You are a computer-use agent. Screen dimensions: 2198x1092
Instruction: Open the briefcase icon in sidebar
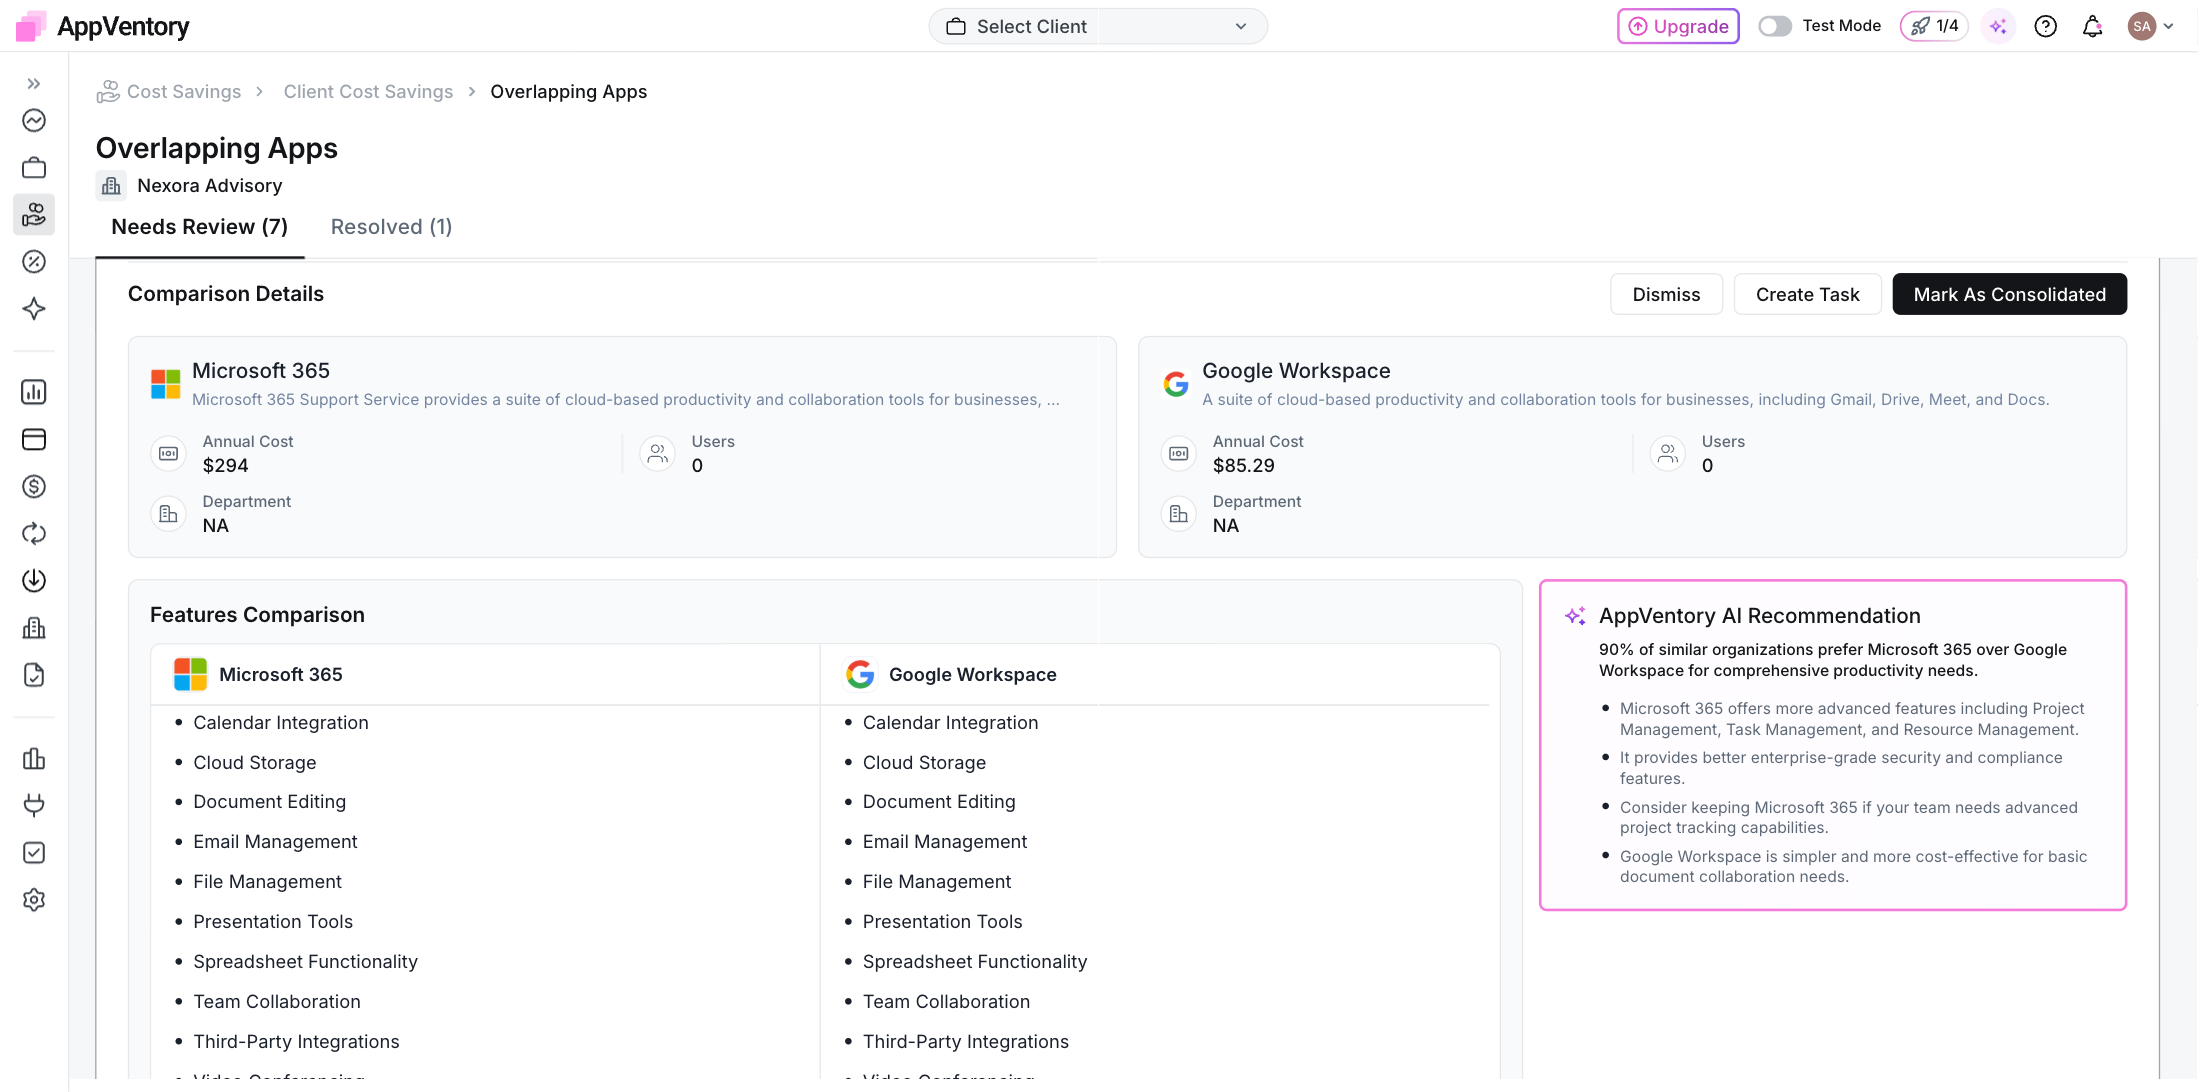coord(34,168)
